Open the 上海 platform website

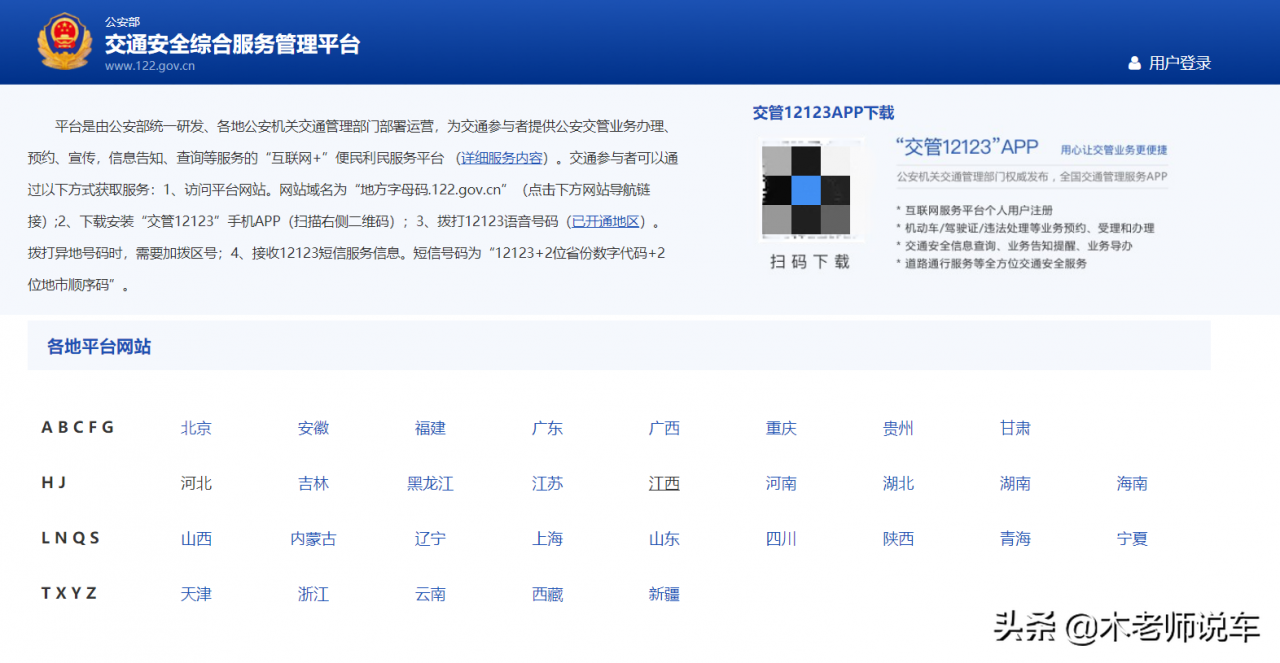pyautogui.click(x=546, y=538)
